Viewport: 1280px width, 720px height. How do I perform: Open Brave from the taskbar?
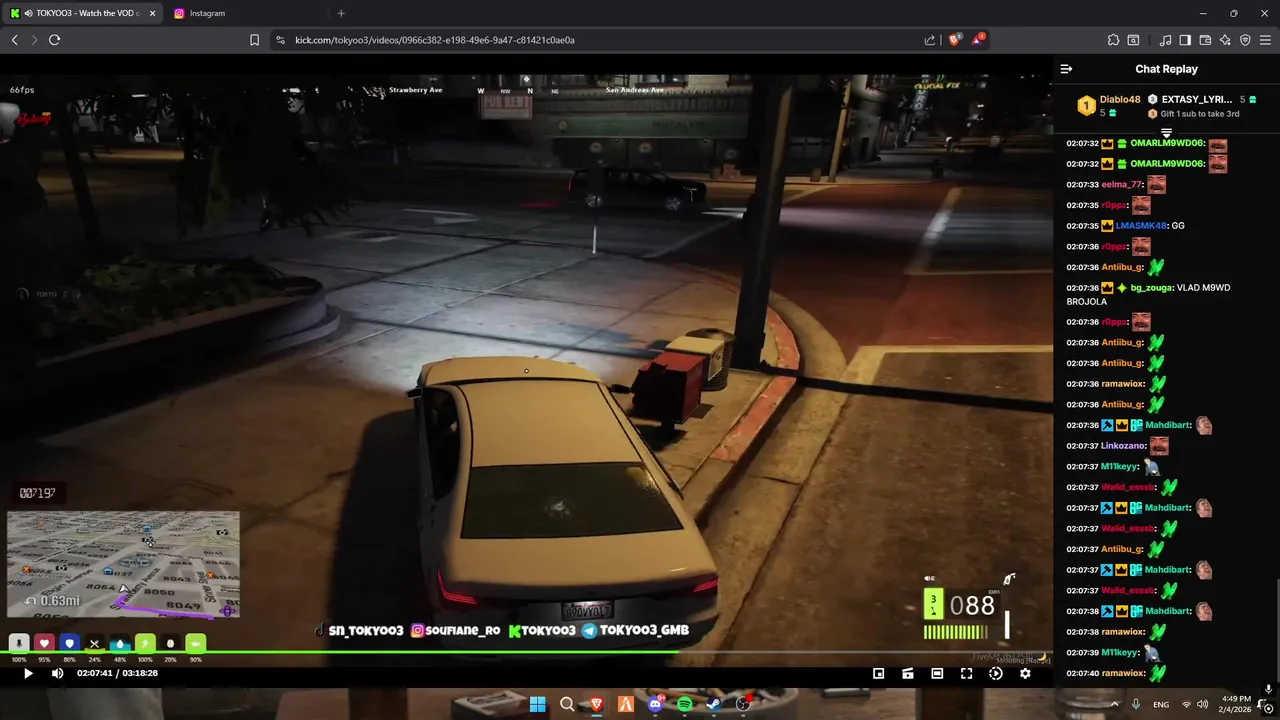596,704
